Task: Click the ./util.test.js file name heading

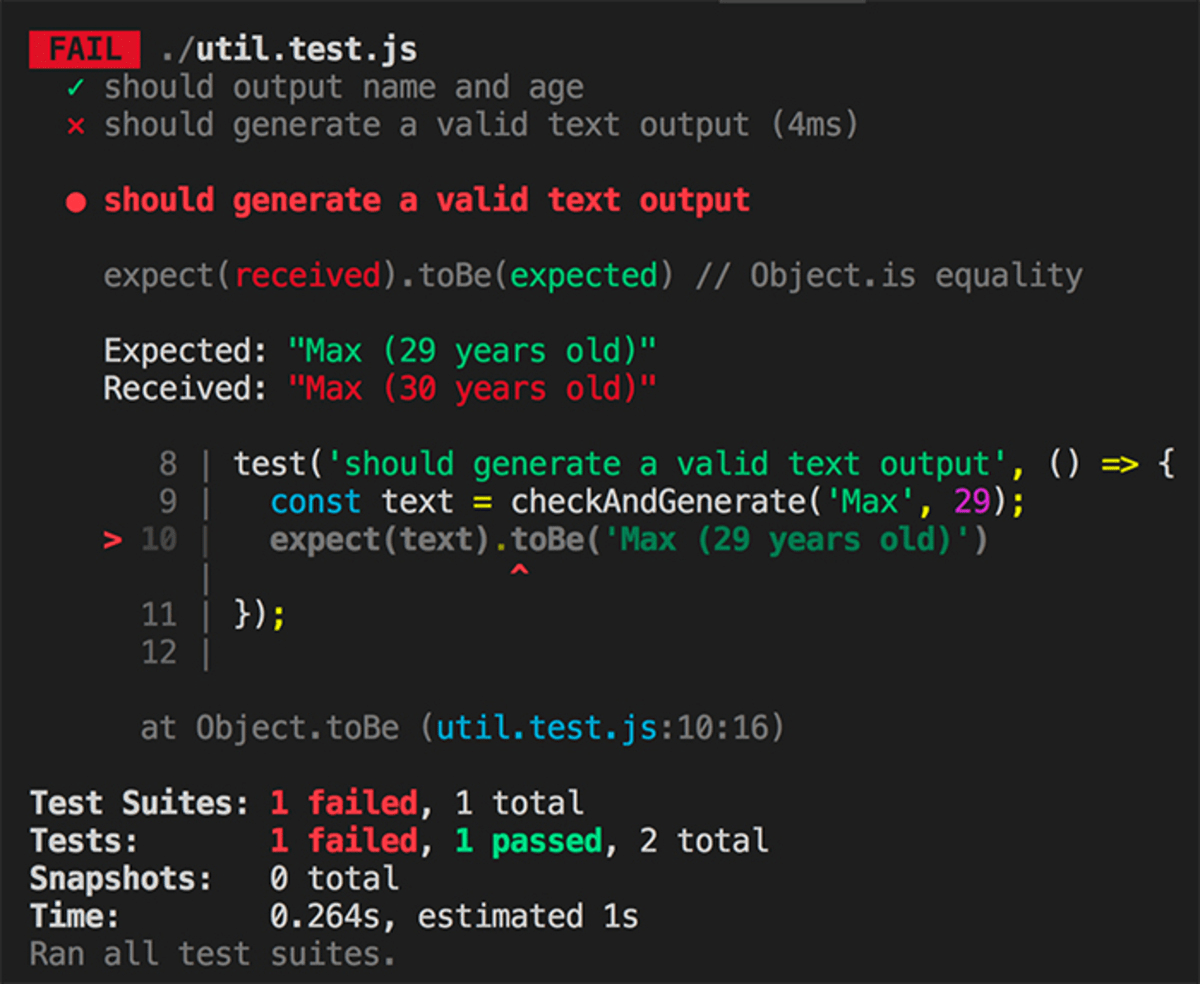Action: [x=288, y=48]
